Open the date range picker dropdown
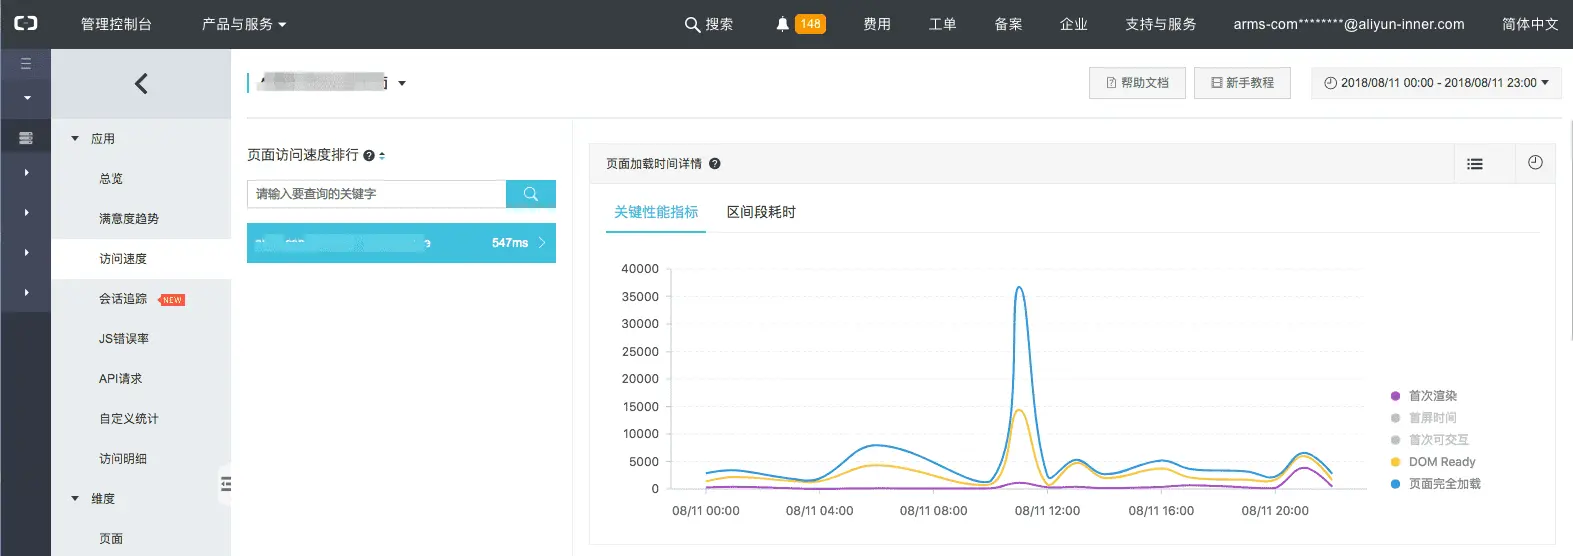 pyautogui.click(x=1435, y=83)
